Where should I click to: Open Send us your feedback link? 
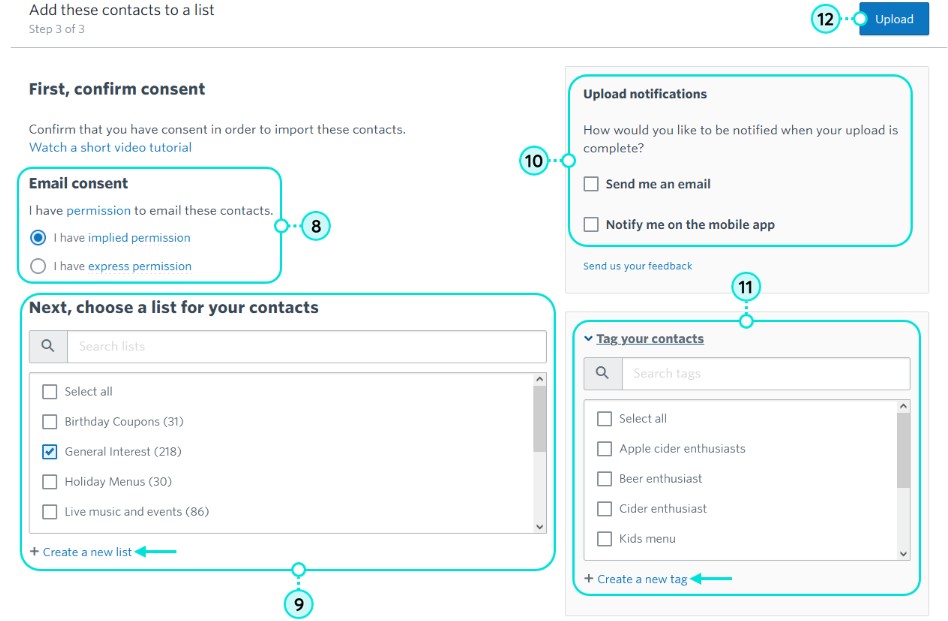(637, 266)
